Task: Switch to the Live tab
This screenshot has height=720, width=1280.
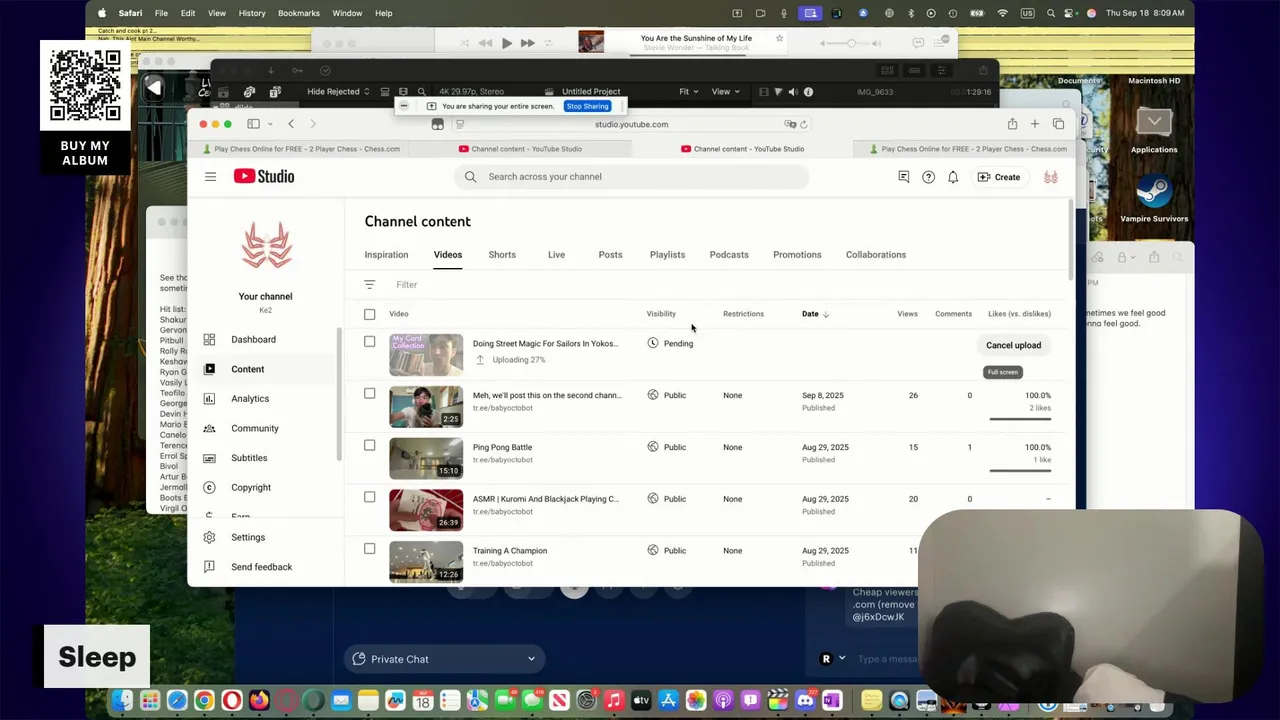Action: (x=556, y=254)
